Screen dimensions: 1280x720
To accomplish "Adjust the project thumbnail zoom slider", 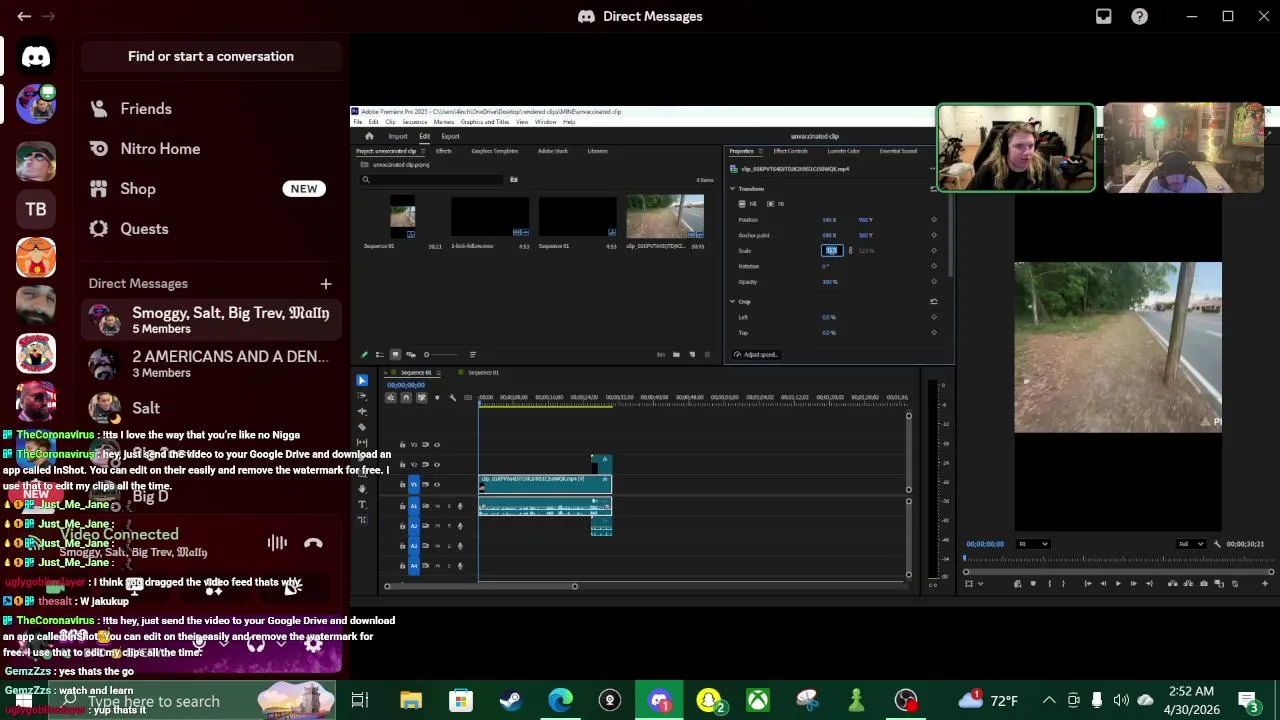I will (441, 355).
